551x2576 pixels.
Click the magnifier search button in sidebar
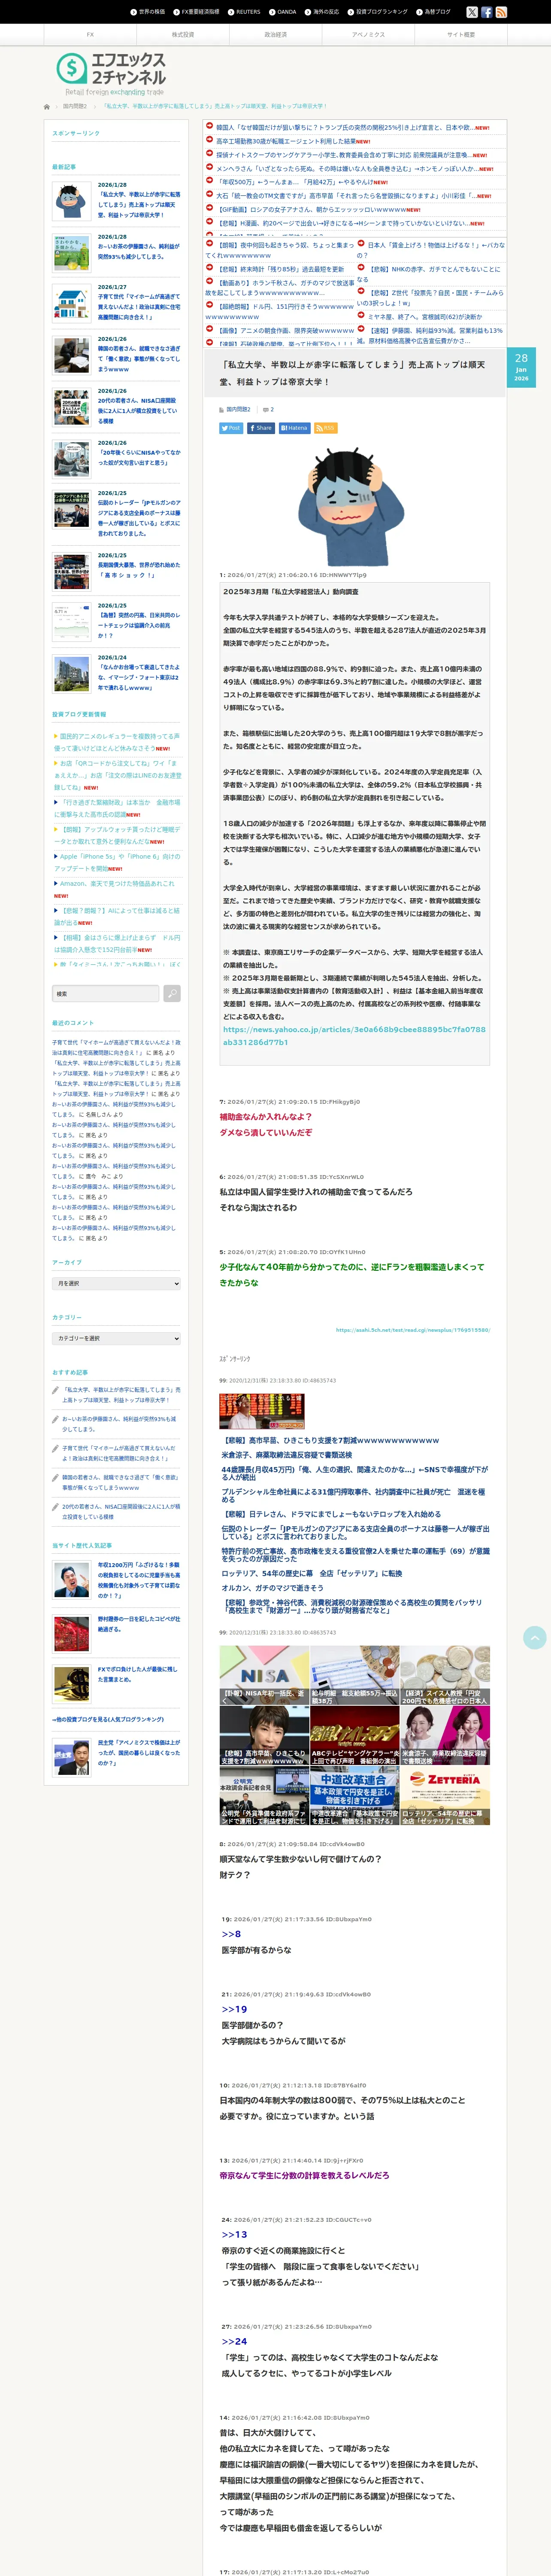(x=172, y=993)
